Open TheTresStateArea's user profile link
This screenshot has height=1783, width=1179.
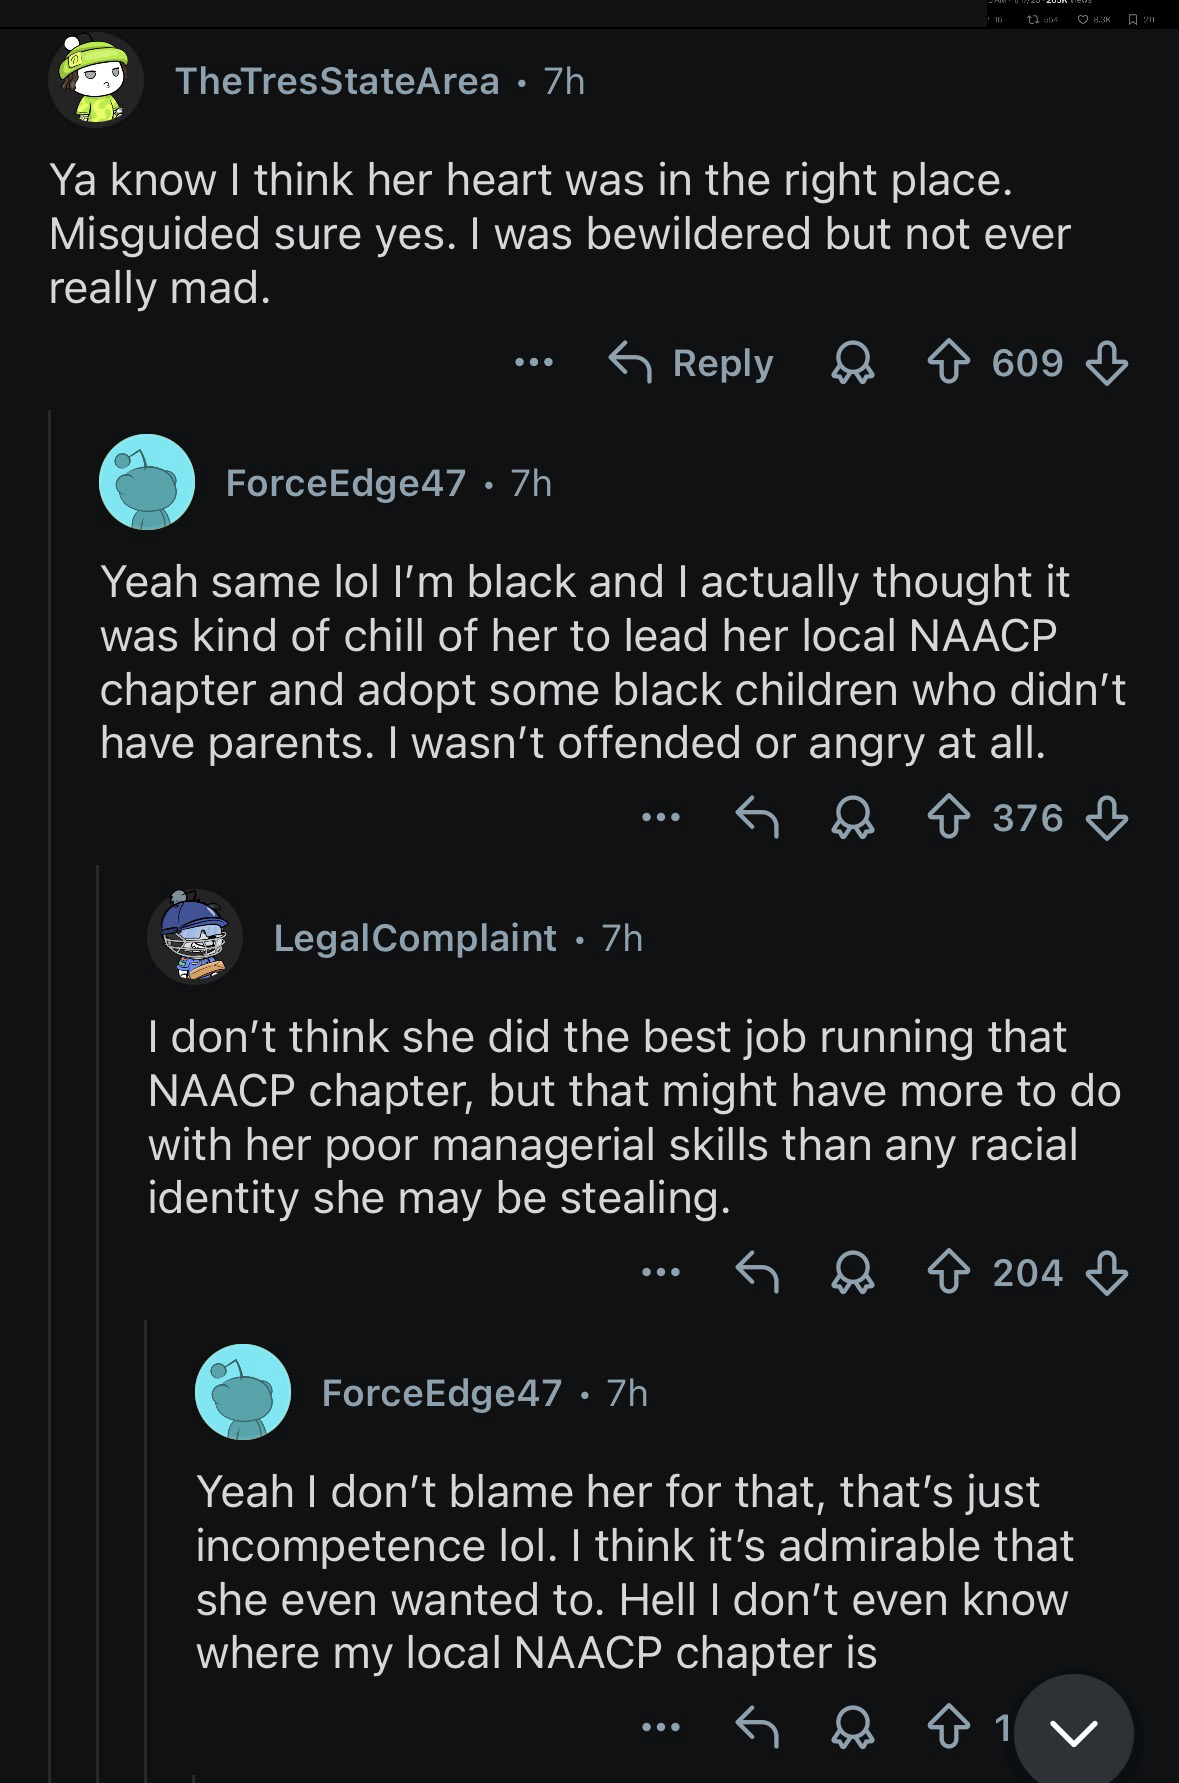click(x=337, y=81)
